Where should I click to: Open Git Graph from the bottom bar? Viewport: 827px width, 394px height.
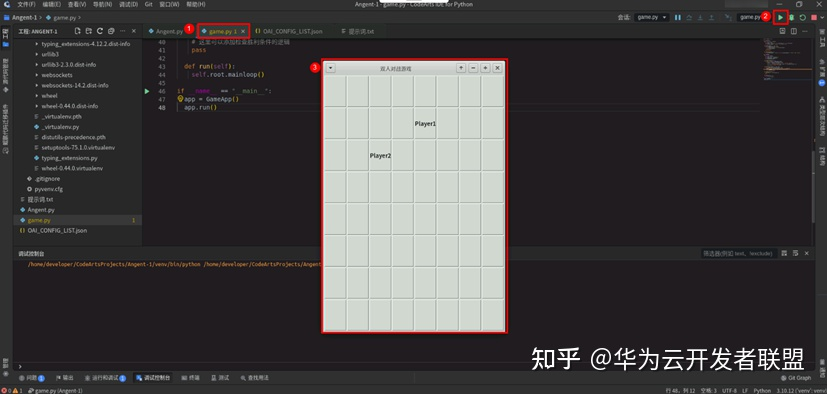[796, 378]
